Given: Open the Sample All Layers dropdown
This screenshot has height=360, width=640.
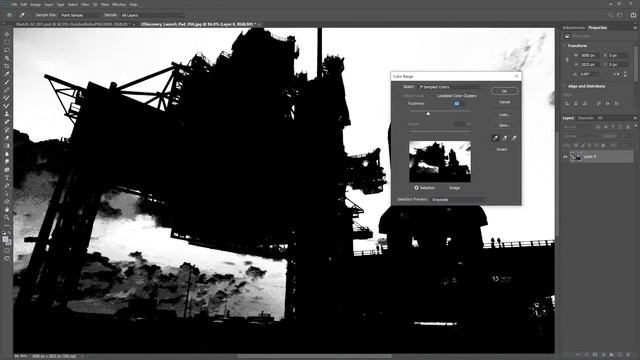Looking at the screenshot, I should pyautogui.click(x=152, y=15).
